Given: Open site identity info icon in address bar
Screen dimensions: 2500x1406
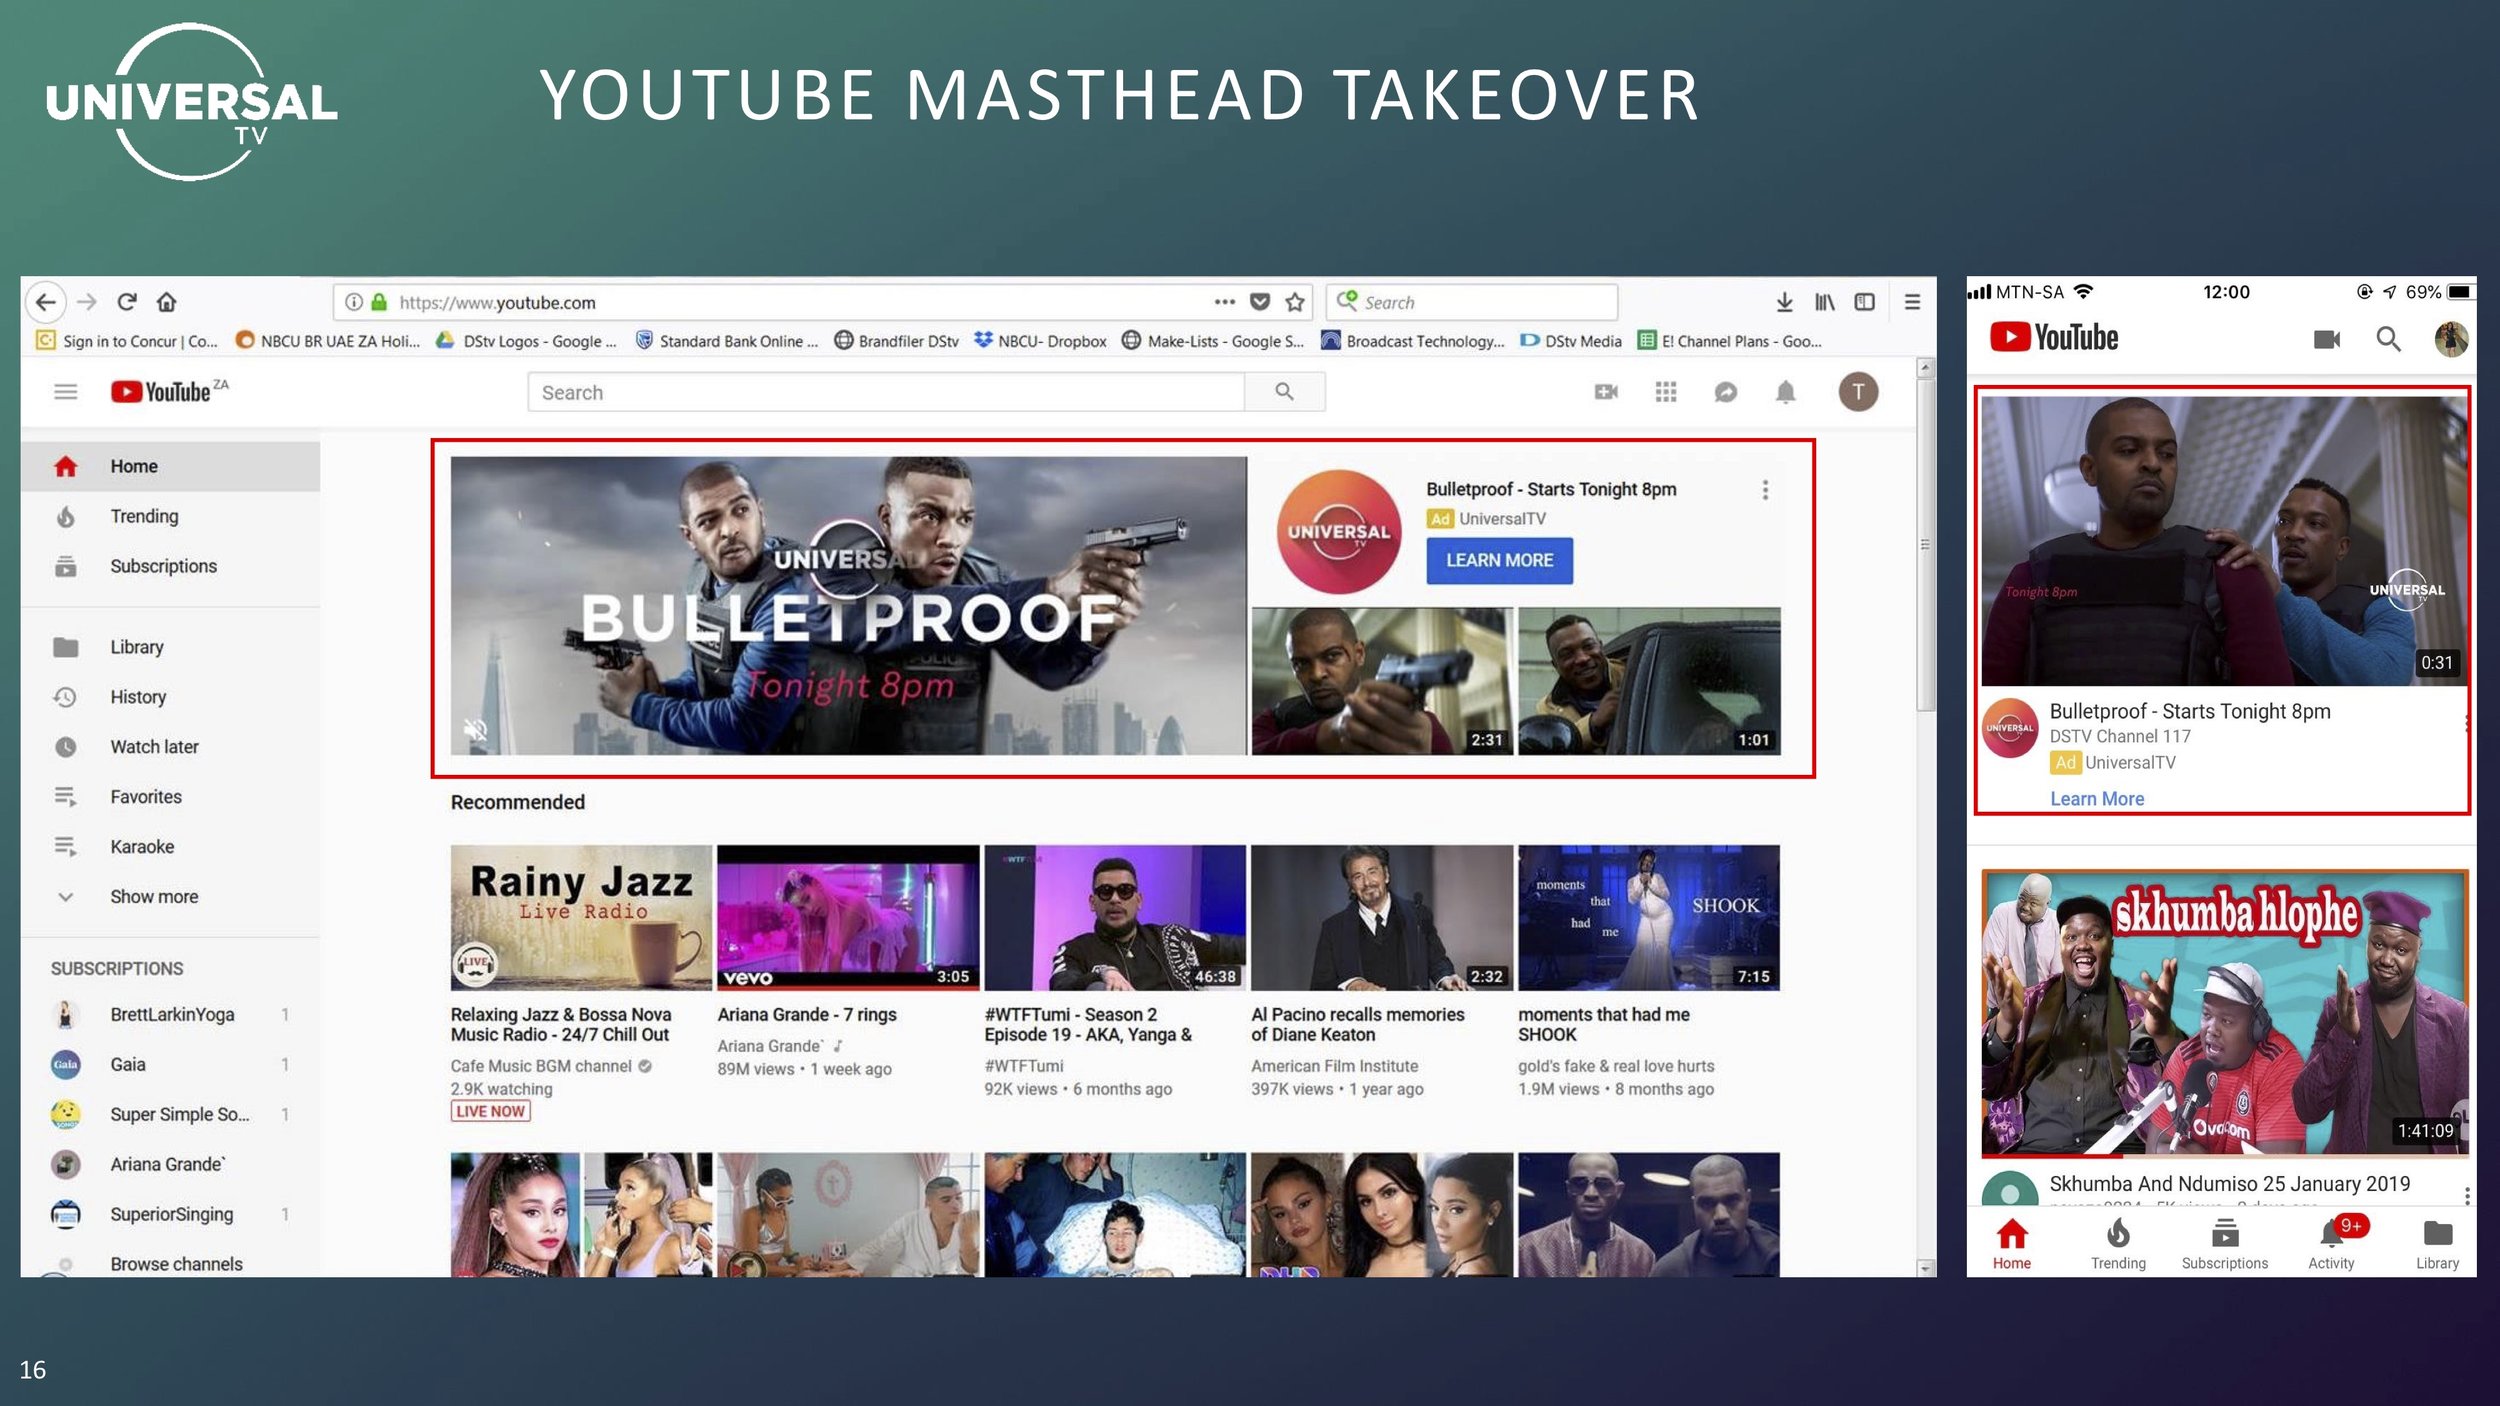Looking at the screenshot, I should tap(354, 302).
